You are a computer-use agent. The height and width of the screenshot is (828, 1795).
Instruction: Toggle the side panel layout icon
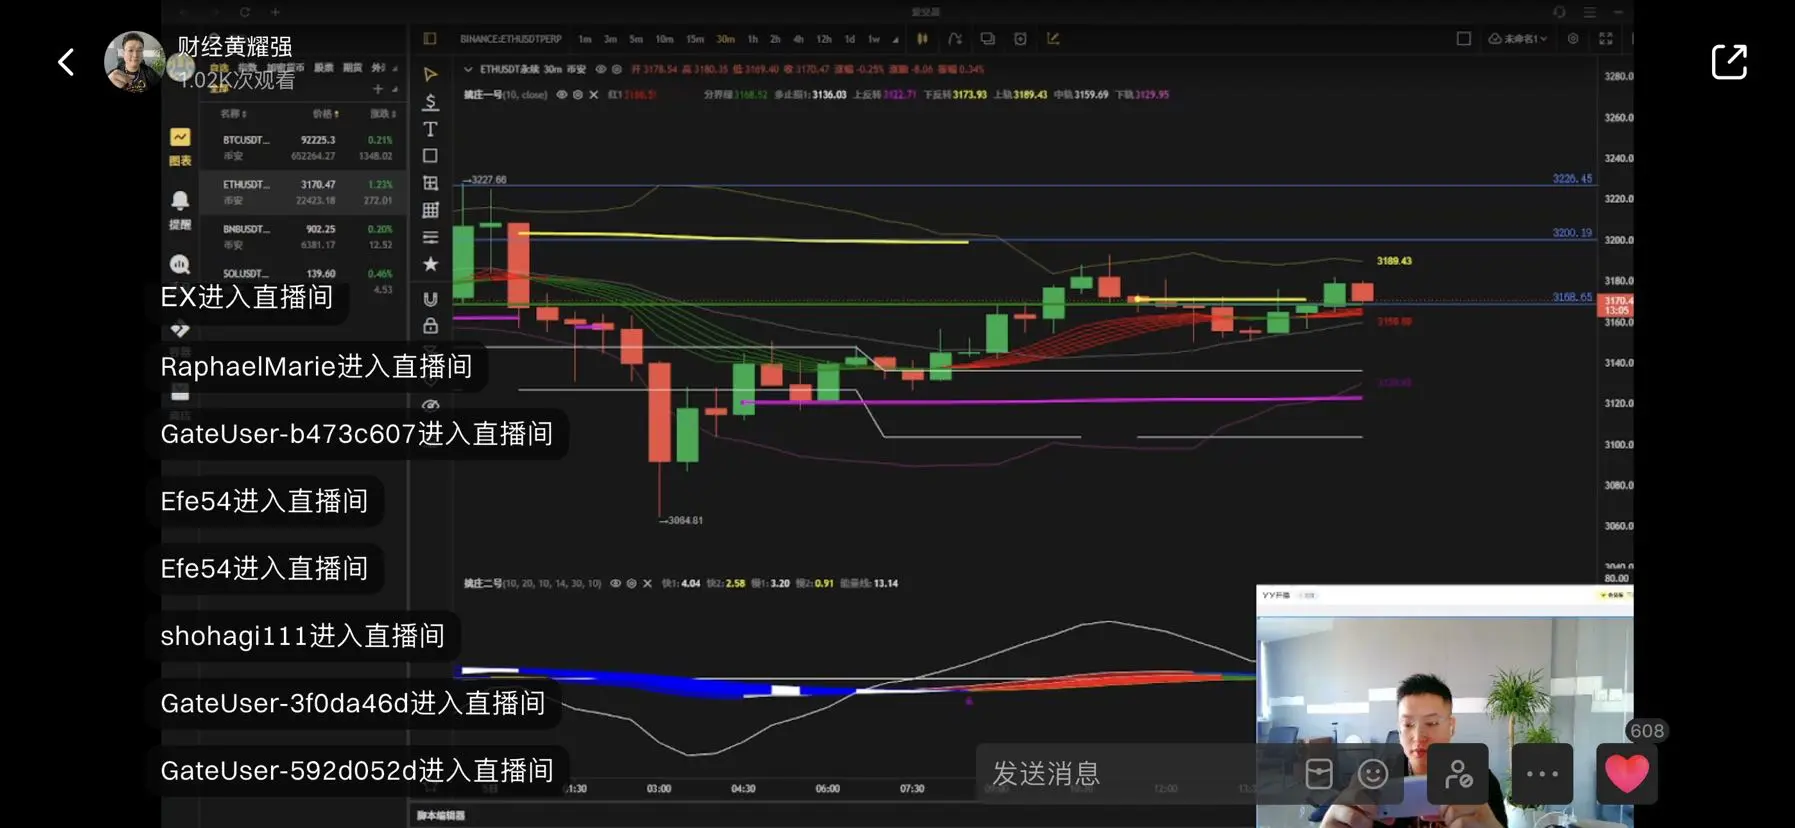[x=430, y=39]
